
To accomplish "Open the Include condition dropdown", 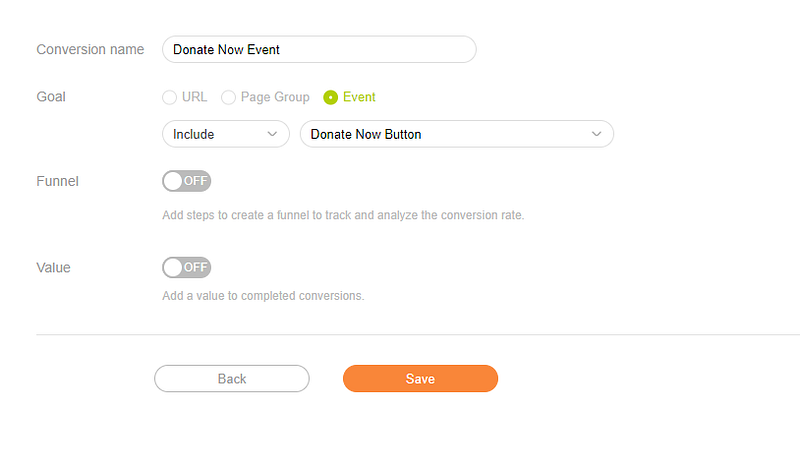I will tap(225, 134).
